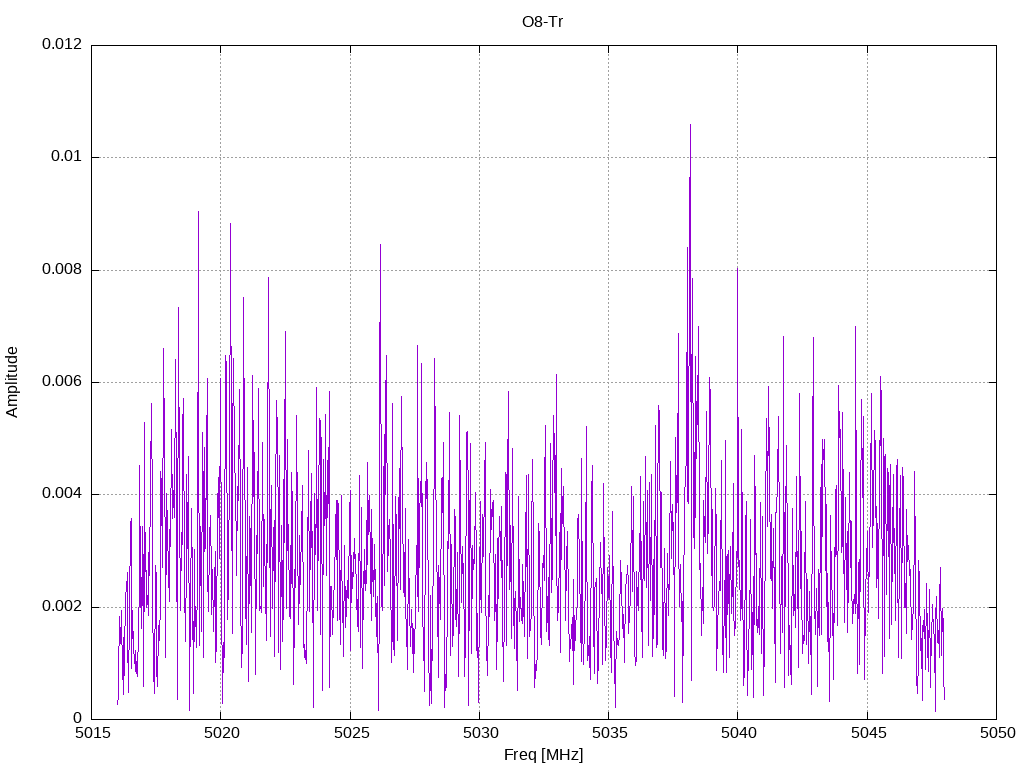1024x768 pixels.
Task: Click the y-axis tick label 0.004
Action: tap(62, 494)
